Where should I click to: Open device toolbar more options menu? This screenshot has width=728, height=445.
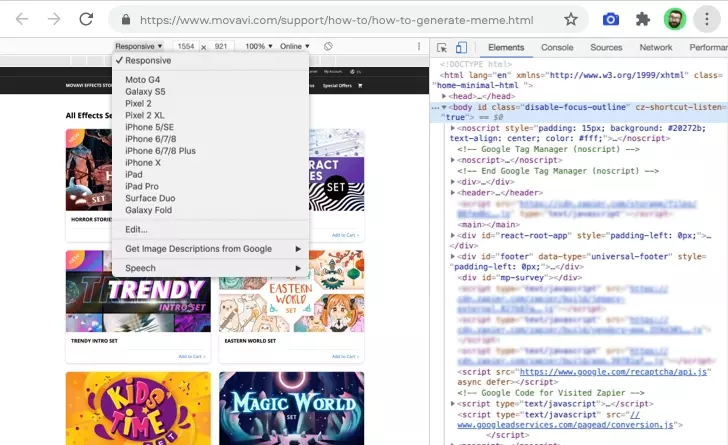419,46
